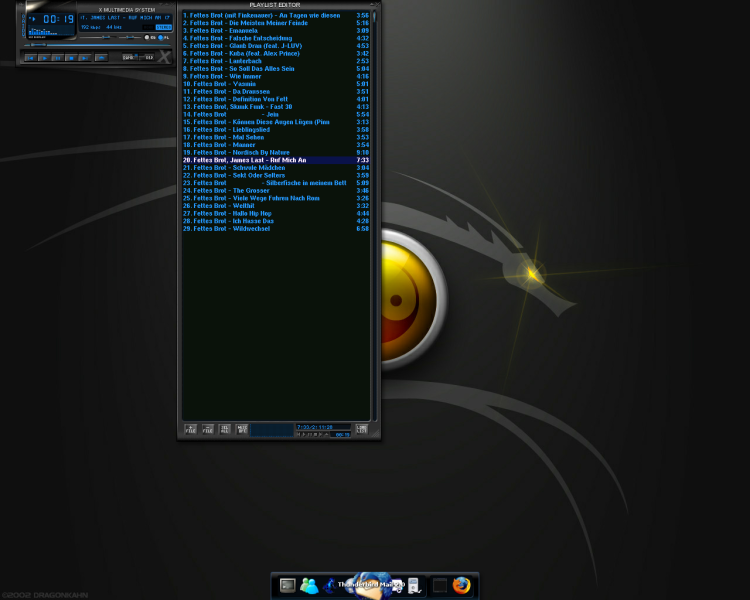Click the balance slider in the player

tap(130, 37)
